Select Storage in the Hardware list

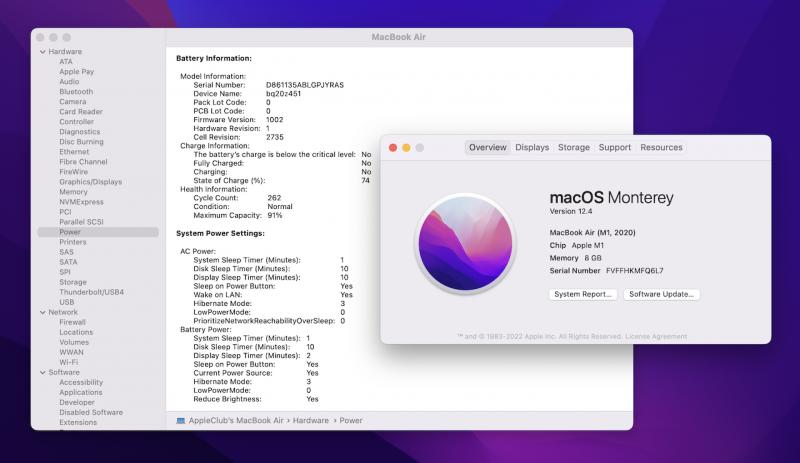click(72, 282)
